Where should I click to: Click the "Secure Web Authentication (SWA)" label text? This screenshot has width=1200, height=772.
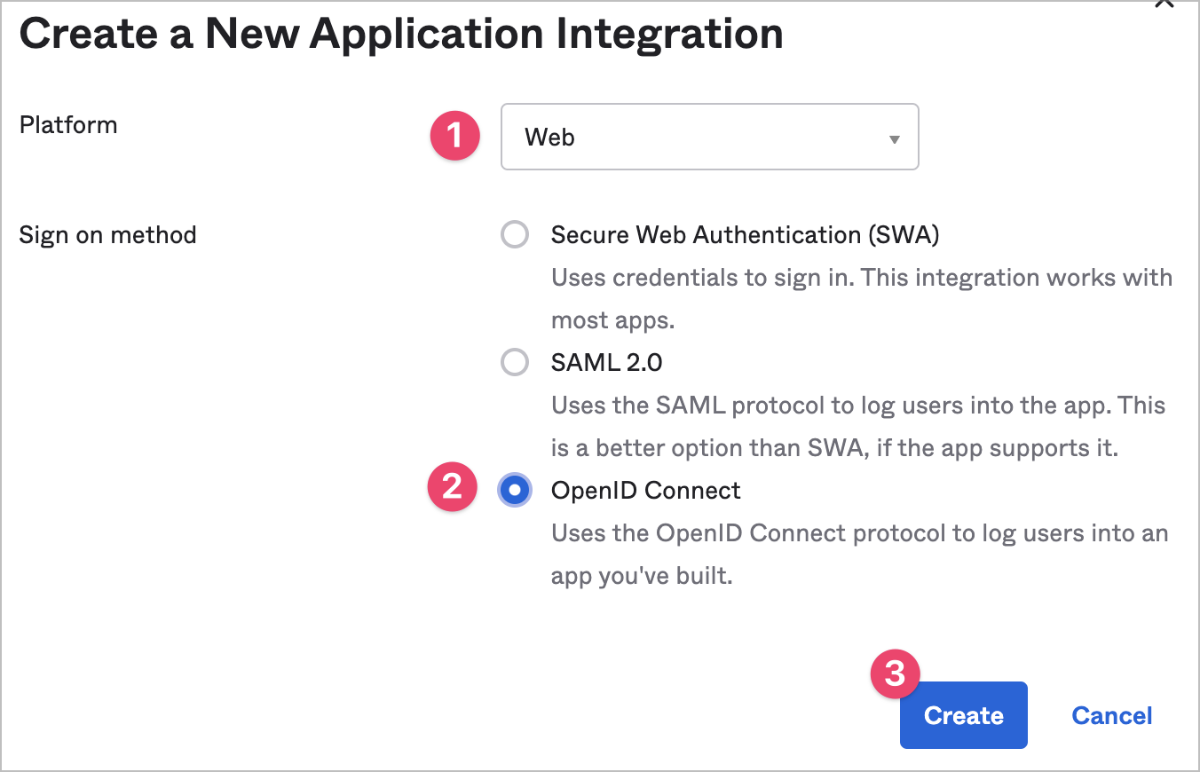pyautogui.click(x=745, y=235)
